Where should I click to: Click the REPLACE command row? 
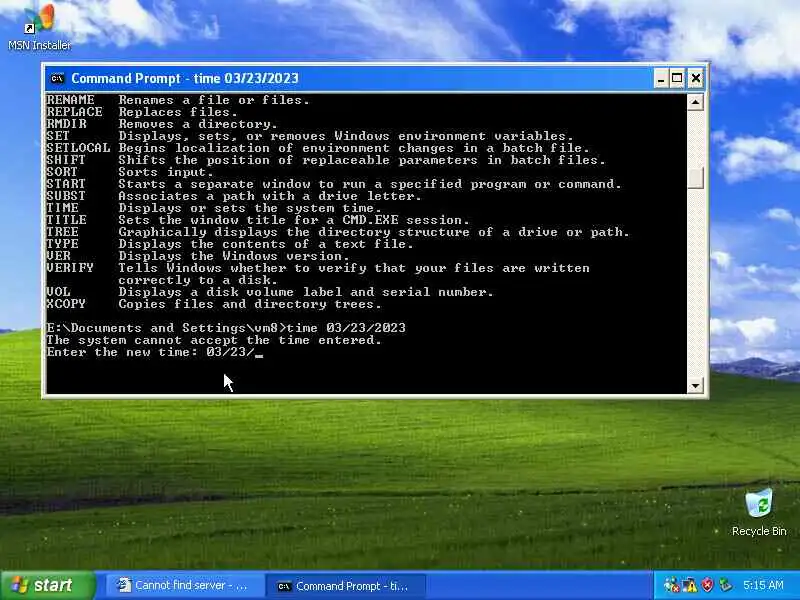(x=142, y=112)
